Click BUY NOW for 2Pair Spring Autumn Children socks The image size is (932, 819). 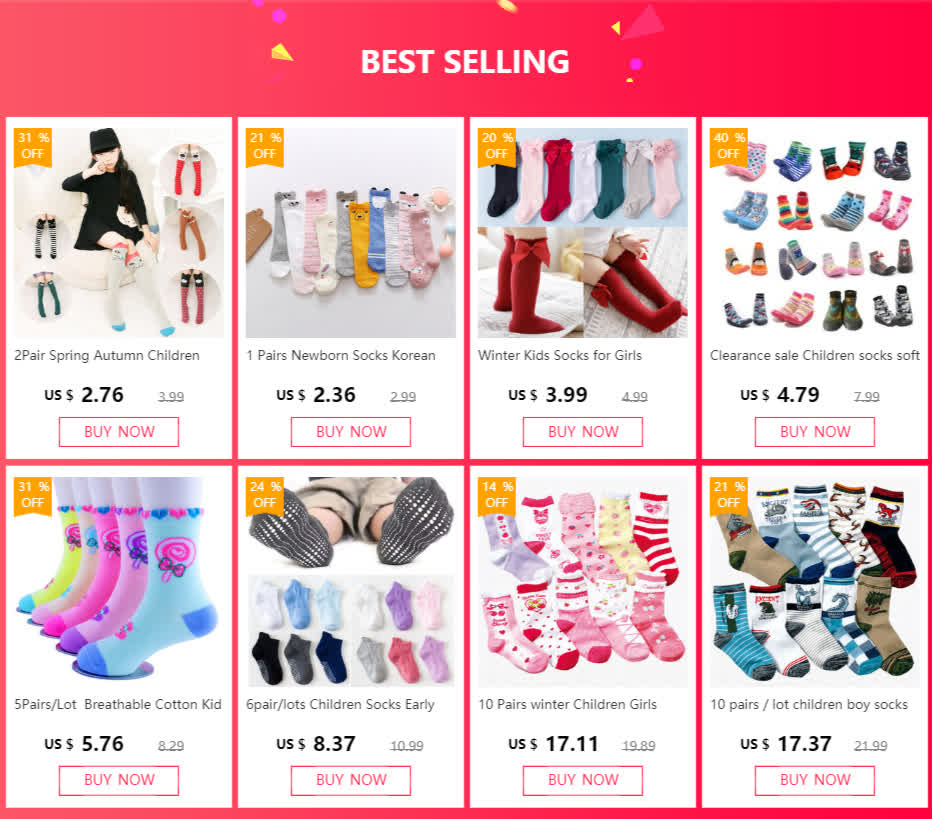(119, 431)
